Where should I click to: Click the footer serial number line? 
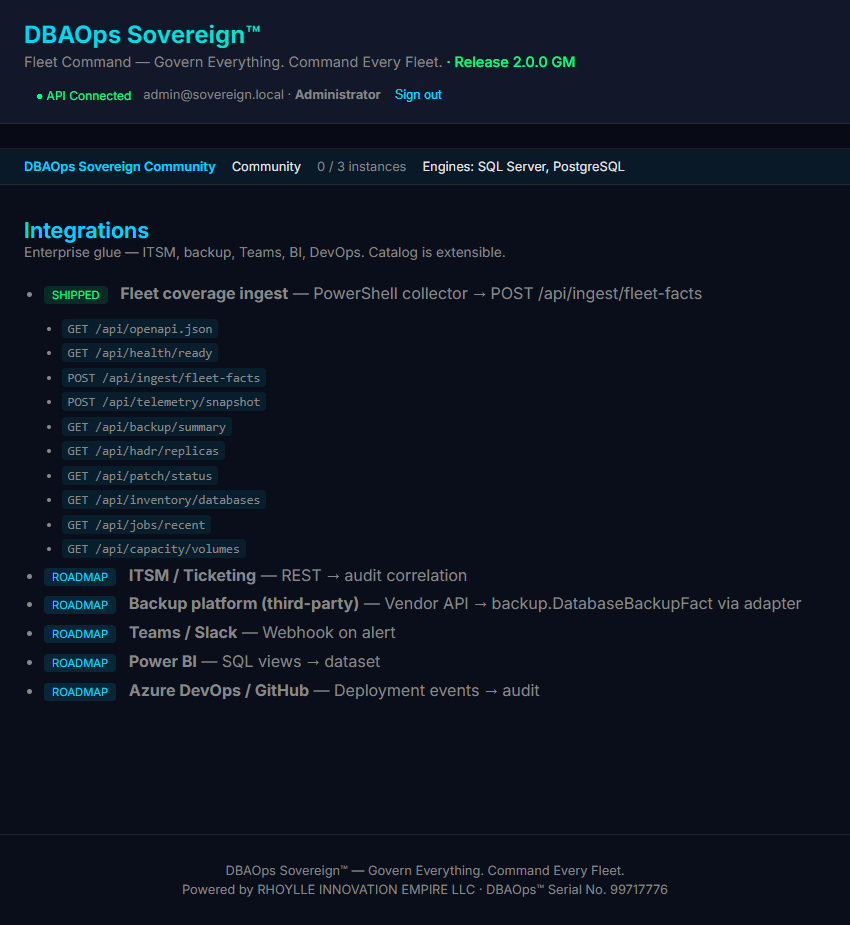coord(425,889)
